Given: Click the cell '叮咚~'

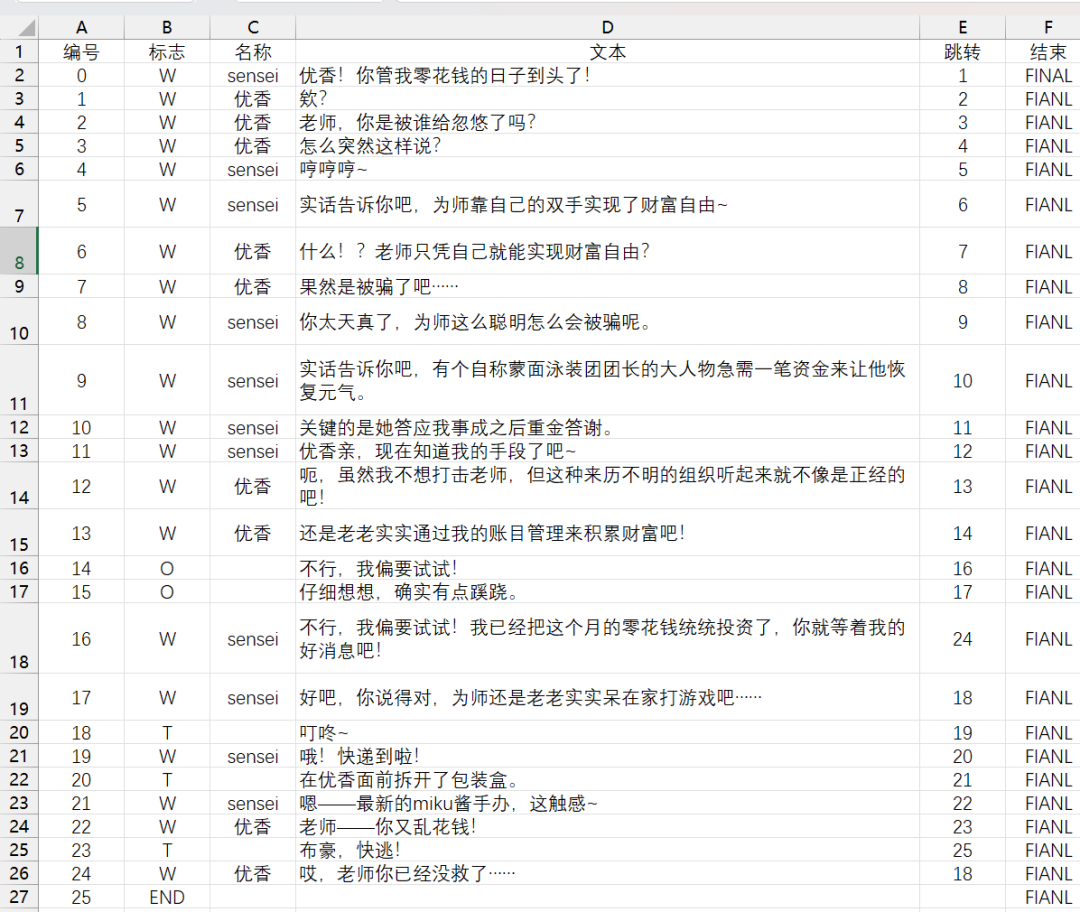Looking at the screenshot, I should point(608,732).
